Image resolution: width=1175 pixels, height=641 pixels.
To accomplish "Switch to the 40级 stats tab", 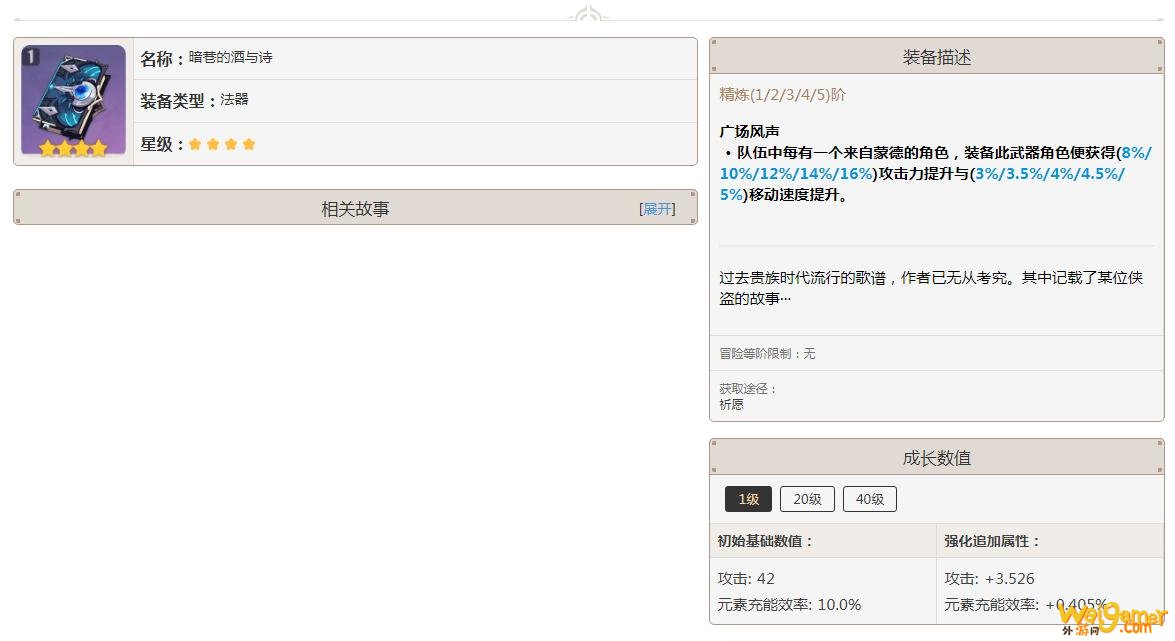I will 870,499.
